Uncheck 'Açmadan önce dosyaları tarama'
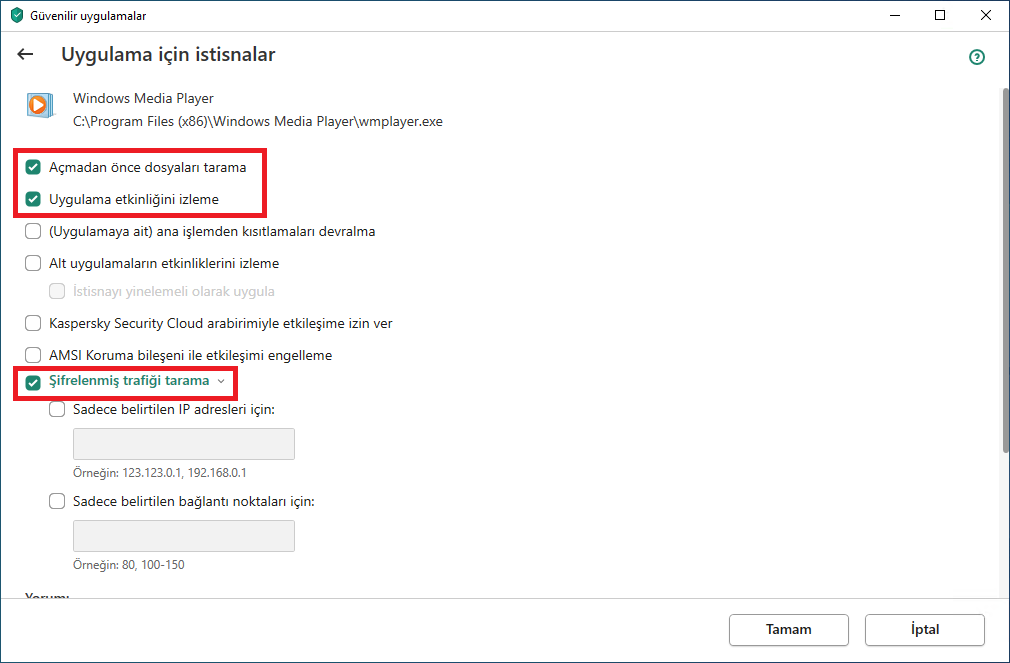Screen dimensions: 1010x663 tap(33, 168)
